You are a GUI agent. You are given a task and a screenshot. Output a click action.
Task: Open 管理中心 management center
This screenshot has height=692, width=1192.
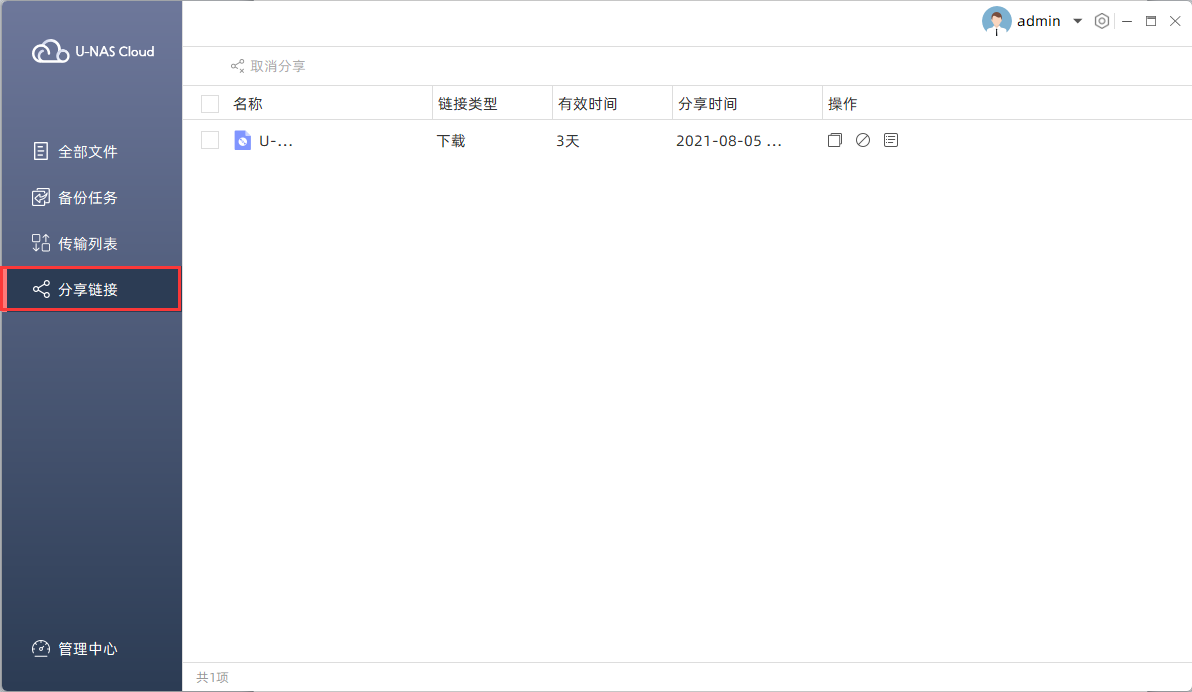pyautogui.click(x=91, y=649)
